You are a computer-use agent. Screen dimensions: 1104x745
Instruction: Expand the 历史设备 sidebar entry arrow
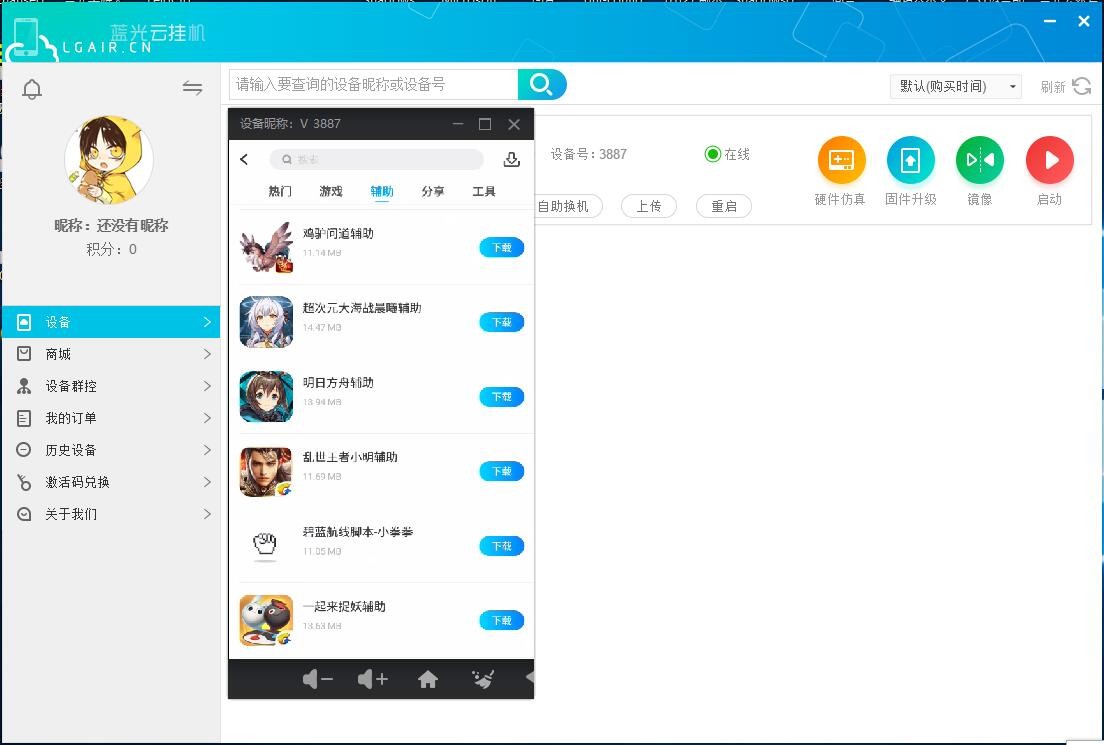[207, 450]
